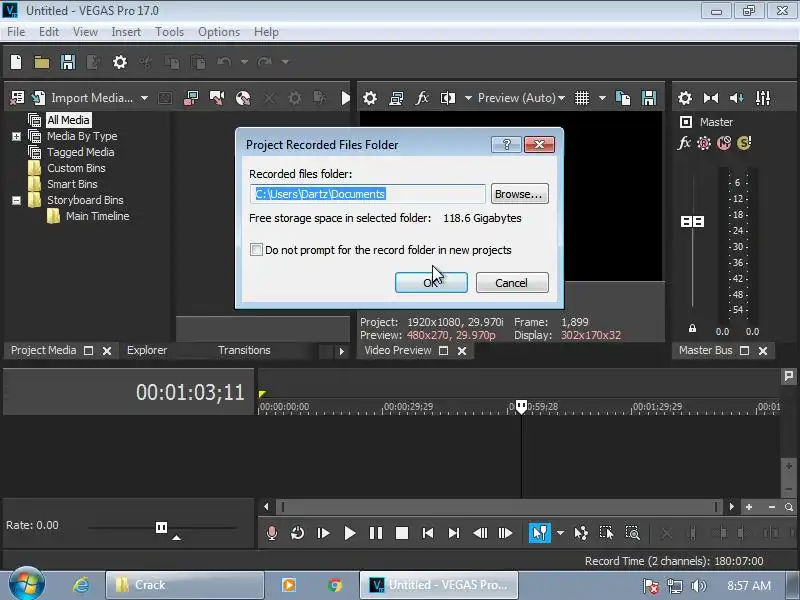Click the Pause button in transport
Image resolution: width=800 pixels, height=600 pixels.
[376, 533]
